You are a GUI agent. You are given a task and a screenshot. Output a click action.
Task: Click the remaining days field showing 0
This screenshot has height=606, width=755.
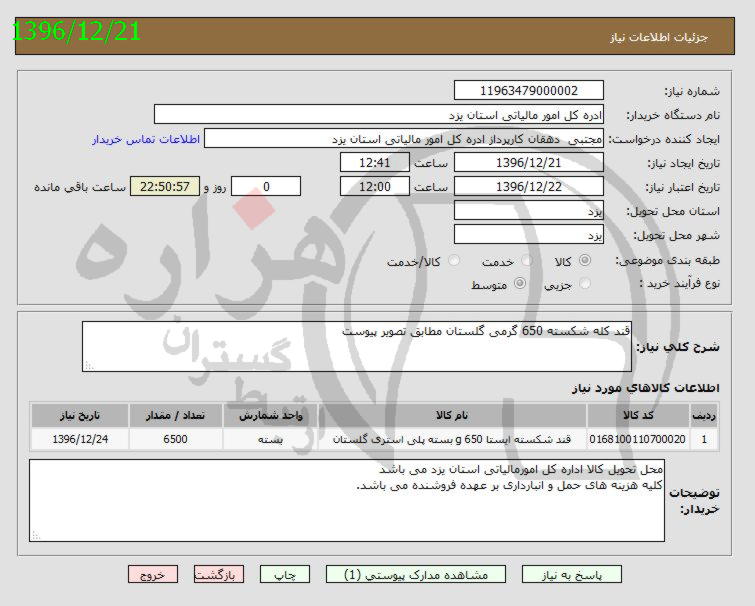point(266,186)
